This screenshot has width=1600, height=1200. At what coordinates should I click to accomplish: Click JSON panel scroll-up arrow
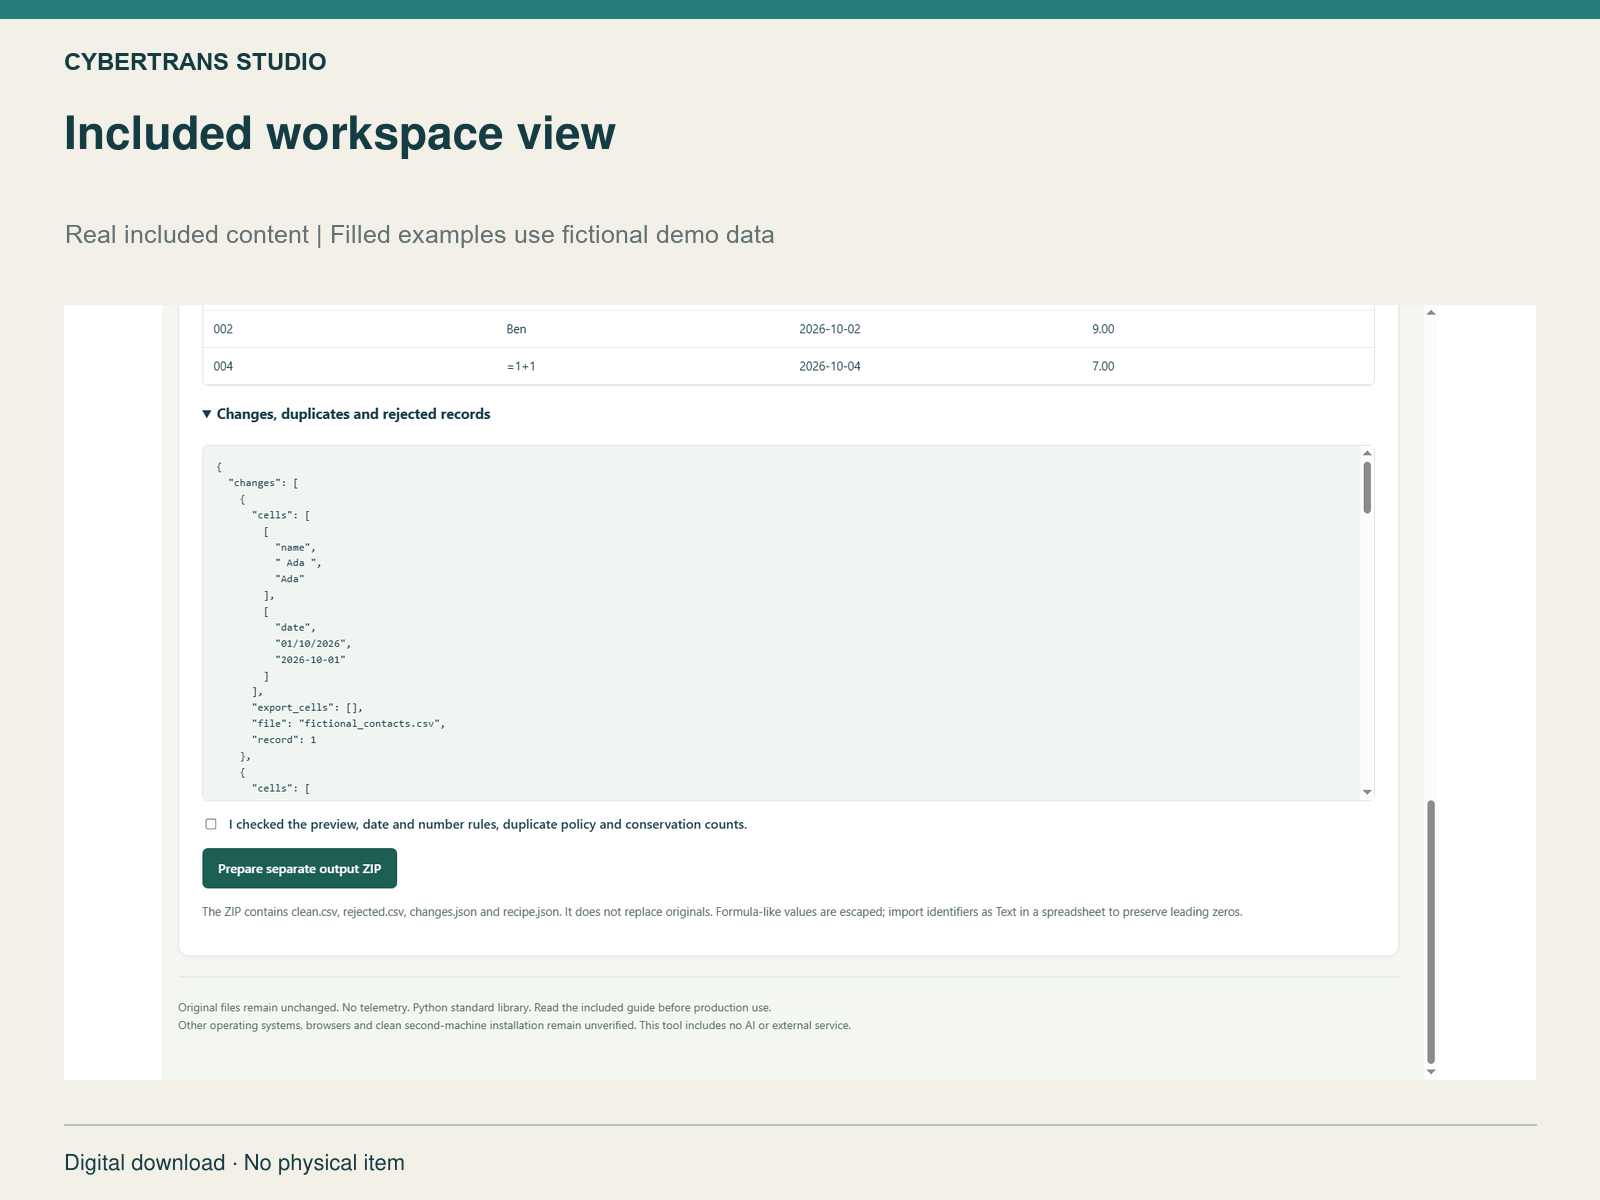click(x=1367, y=453)
